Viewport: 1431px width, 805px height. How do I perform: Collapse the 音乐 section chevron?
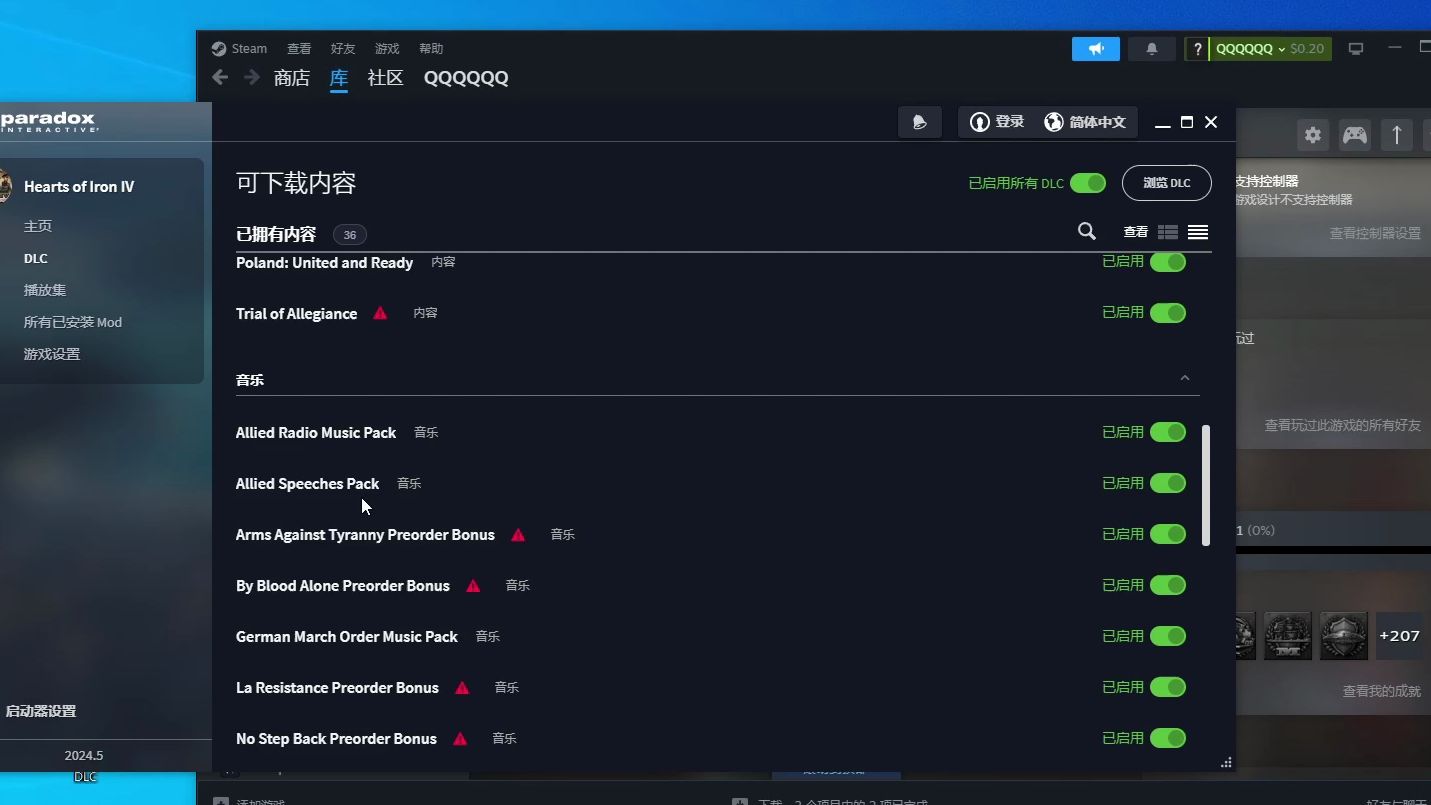[x=1185, y=378]
